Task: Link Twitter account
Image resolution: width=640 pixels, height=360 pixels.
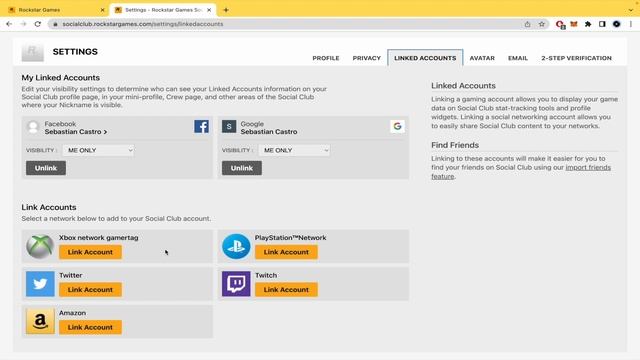Action: [90, 289]
